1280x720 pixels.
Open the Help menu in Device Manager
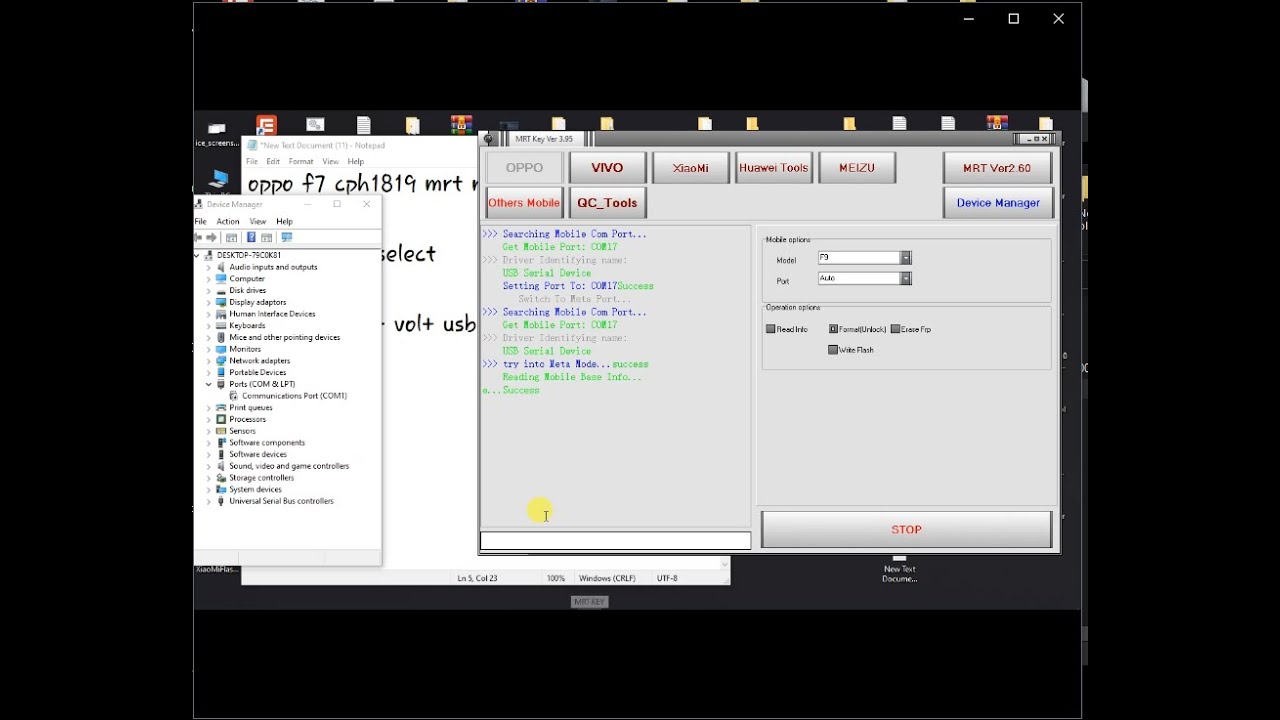(284, 221)
